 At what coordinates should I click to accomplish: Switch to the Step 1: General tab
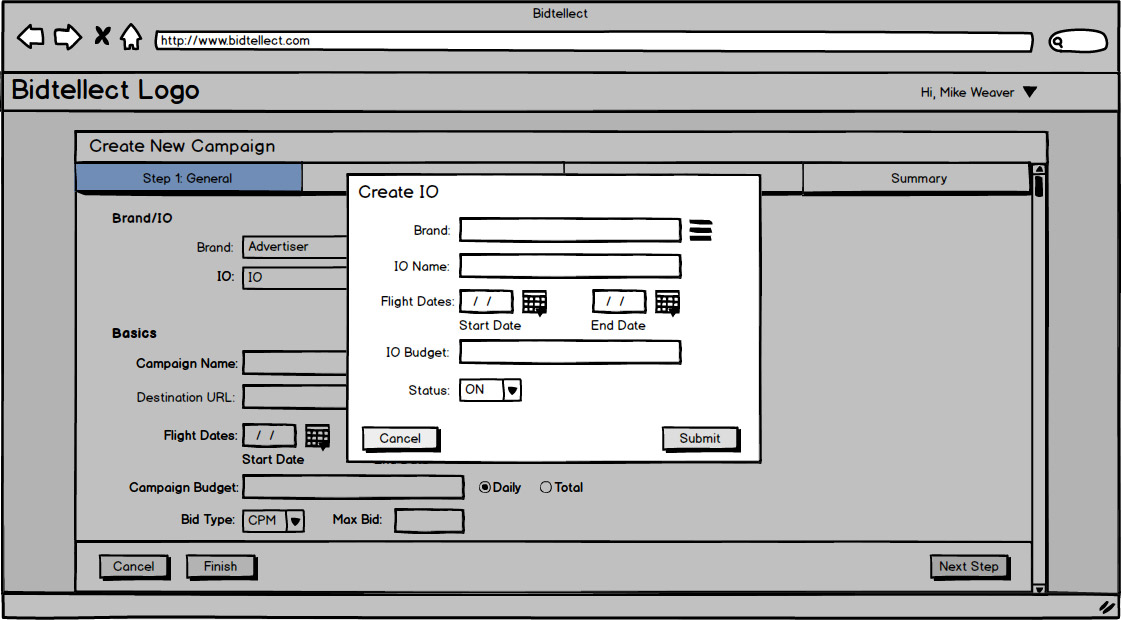(188, 179)
